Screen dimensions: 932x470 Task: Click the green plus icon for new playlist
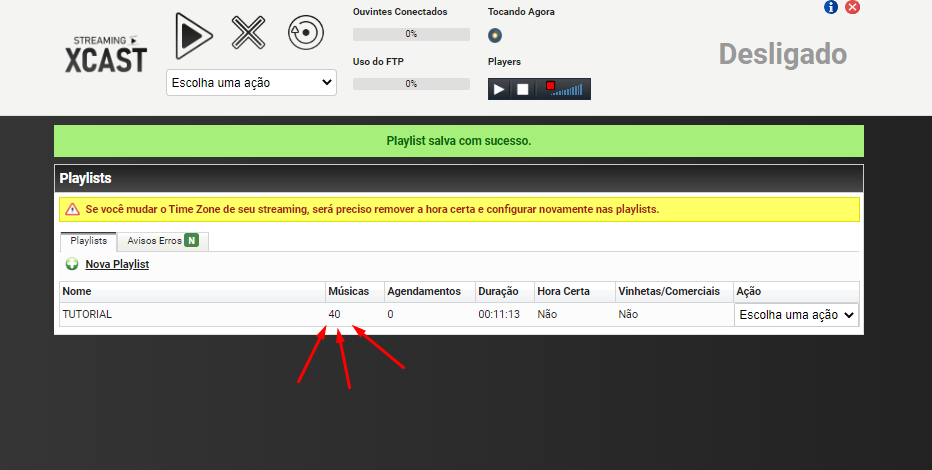72,264
